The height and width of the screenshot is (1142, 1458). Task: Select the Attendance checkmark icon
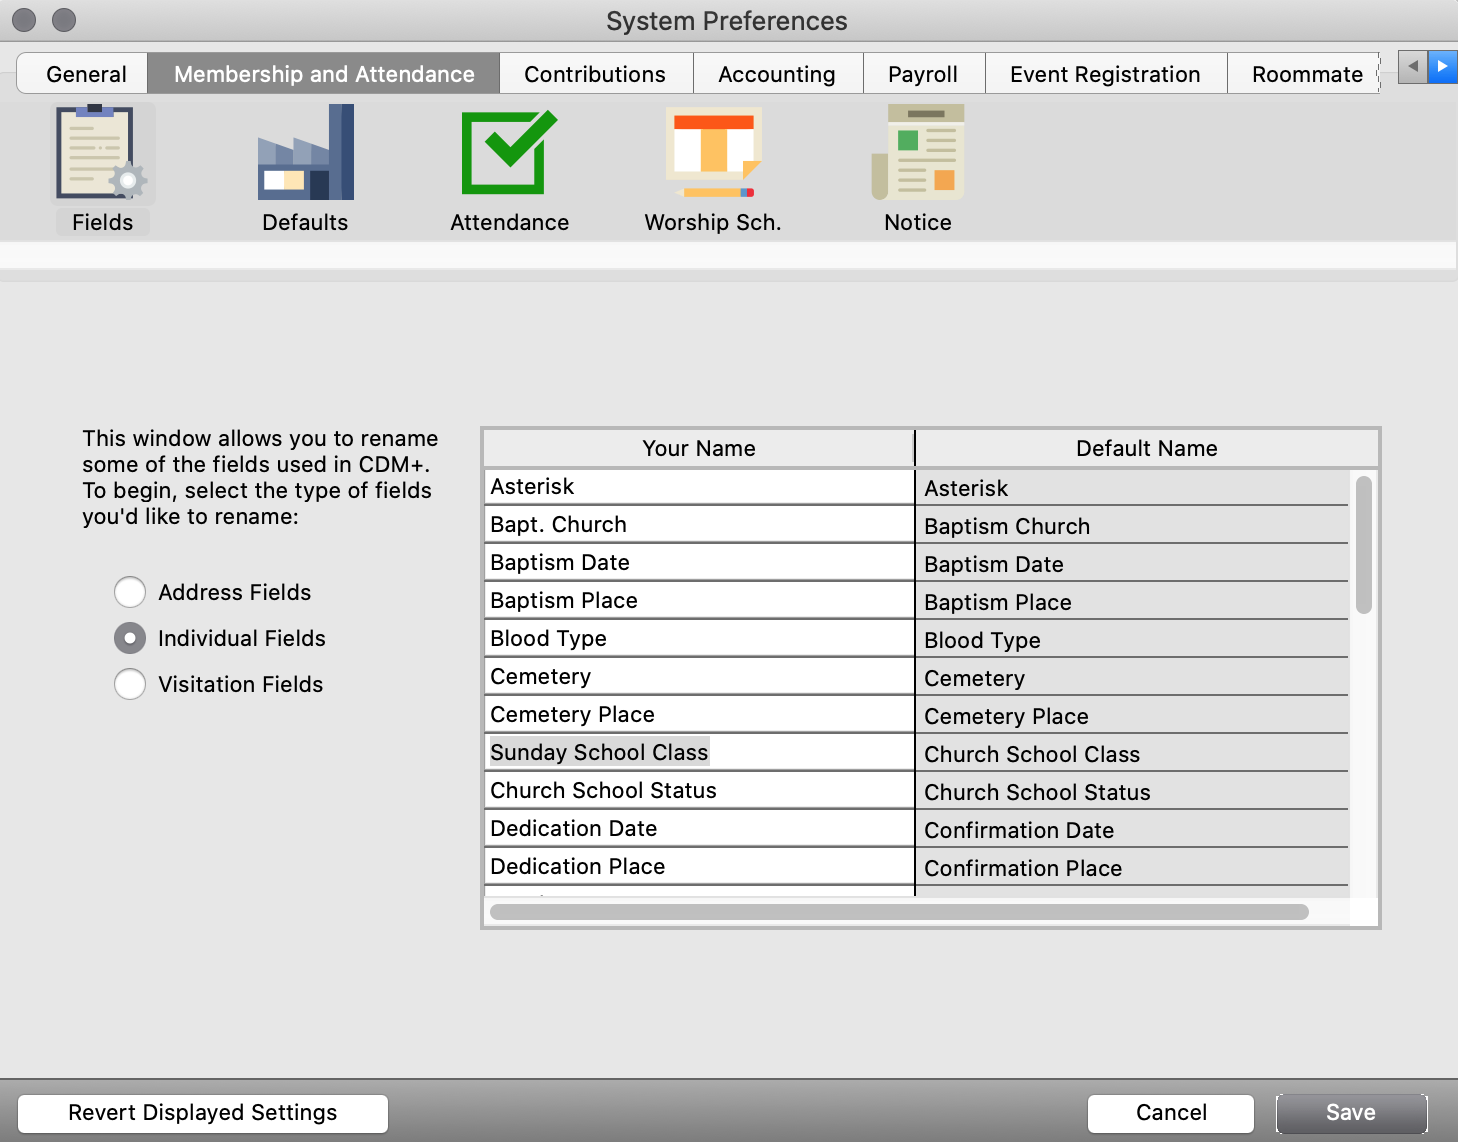pyautogui.click(x=509, y=154)
